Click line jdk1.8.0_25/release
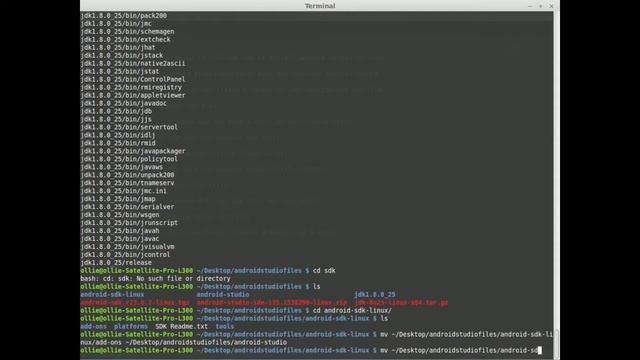 click(116, 262)
